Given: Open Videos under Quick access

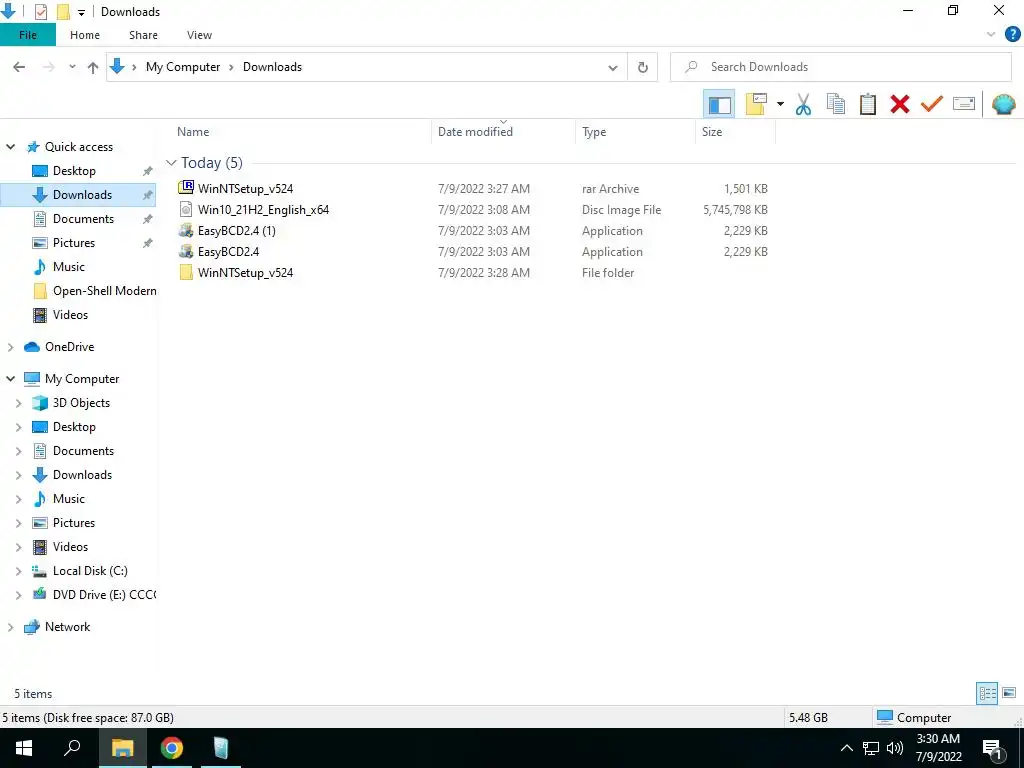Looking at the screenshot, I should [70, 315].
